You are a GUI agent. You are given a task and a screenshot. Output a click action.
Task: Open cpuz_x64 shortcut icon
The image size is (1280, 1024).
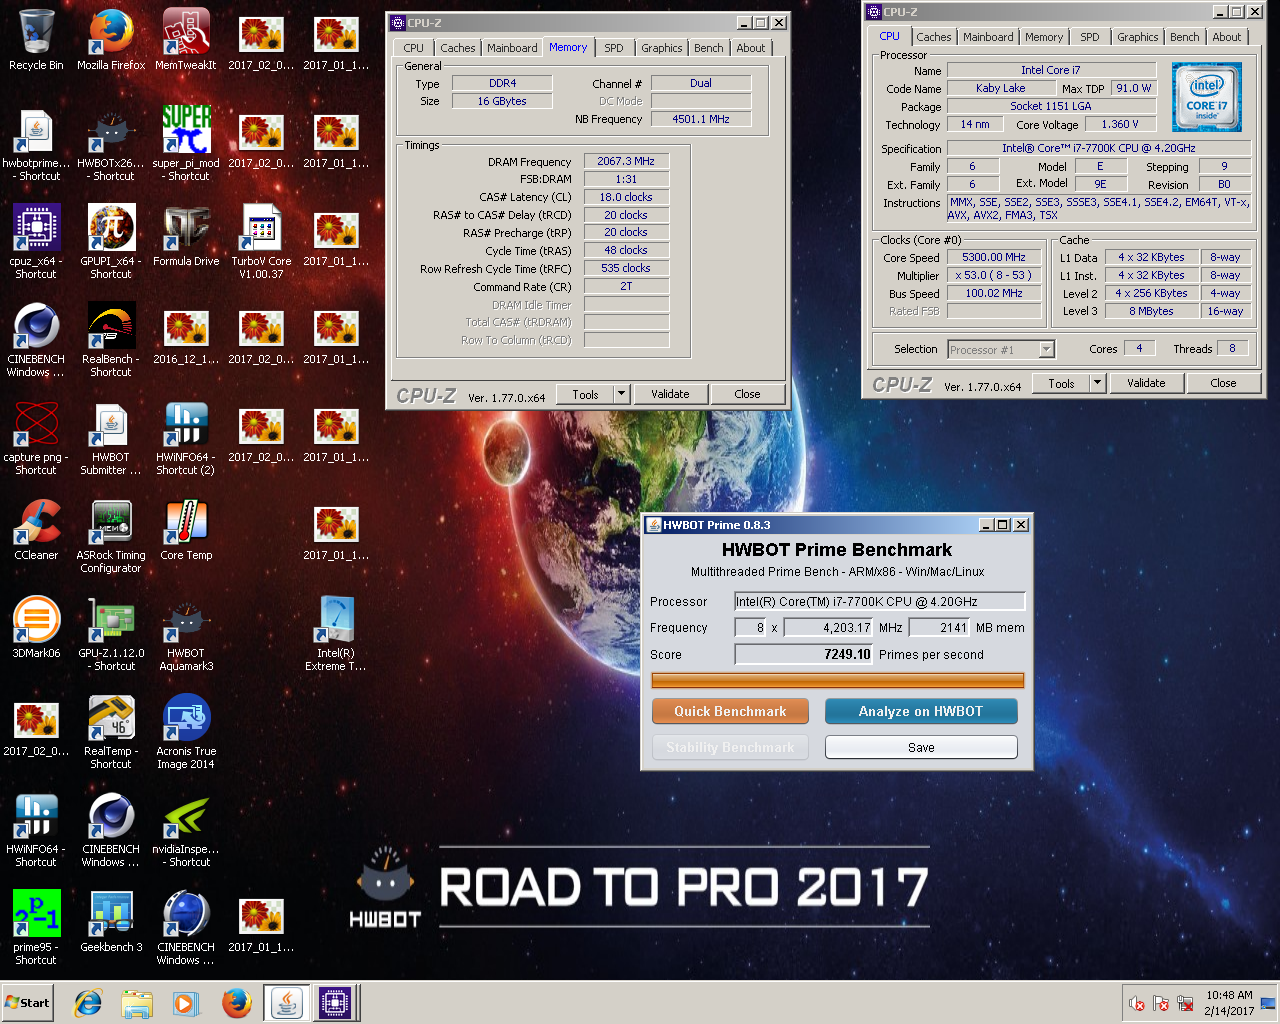[x=36, y=241]
